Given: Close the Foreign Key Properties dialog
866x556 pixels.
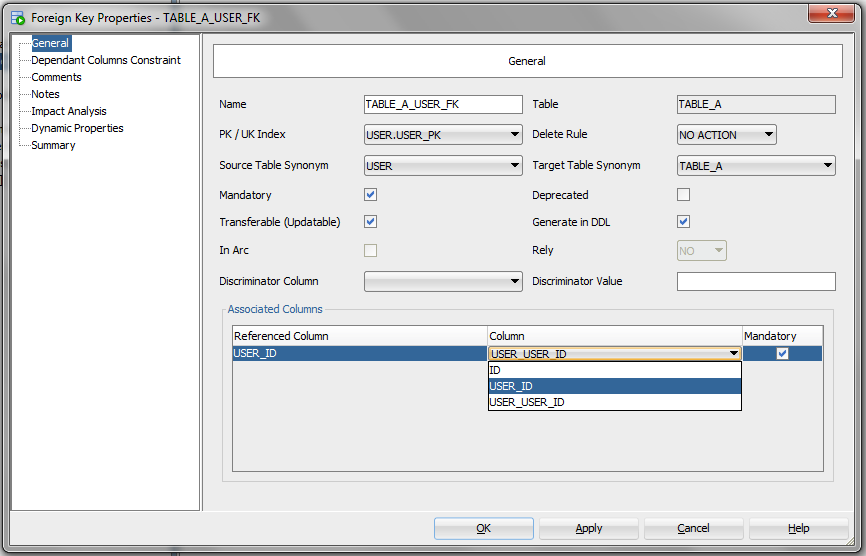Looking at the screenshot, I should click(831, 13).
